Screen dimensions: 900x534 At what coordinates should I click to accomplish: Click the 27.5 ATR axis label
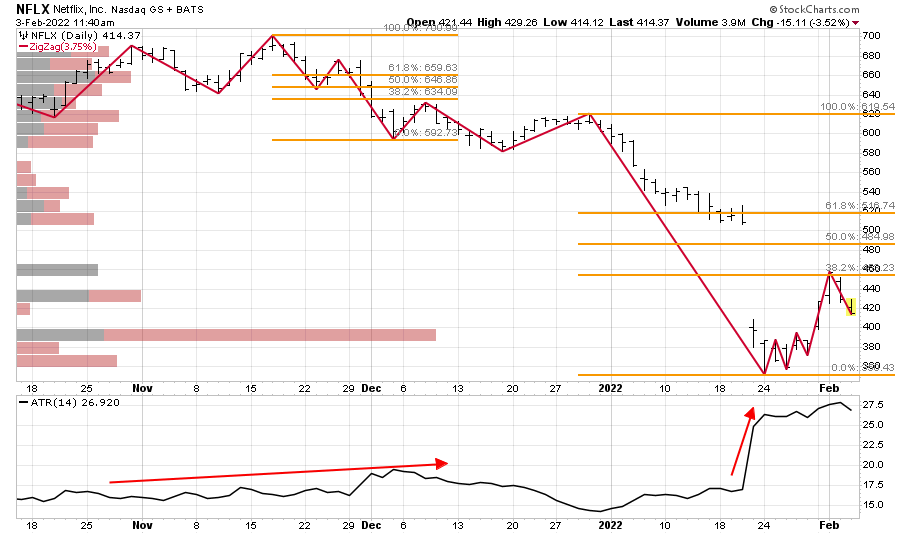pos(872,405)
